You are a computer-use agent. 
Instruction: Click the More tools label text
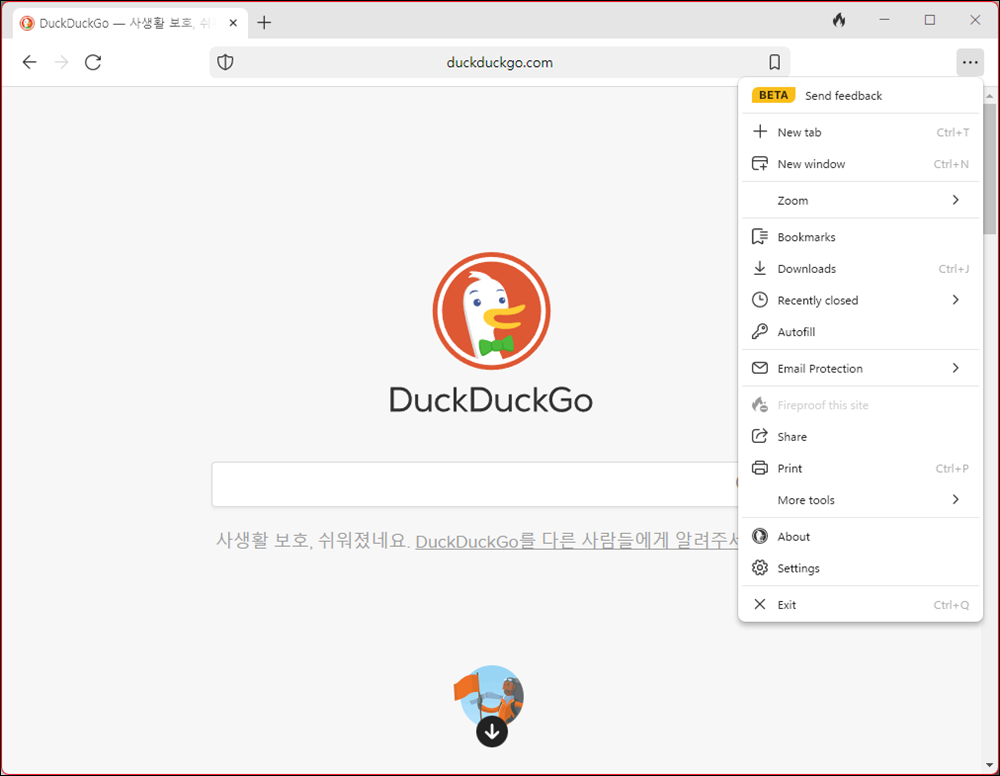[805, 500]
